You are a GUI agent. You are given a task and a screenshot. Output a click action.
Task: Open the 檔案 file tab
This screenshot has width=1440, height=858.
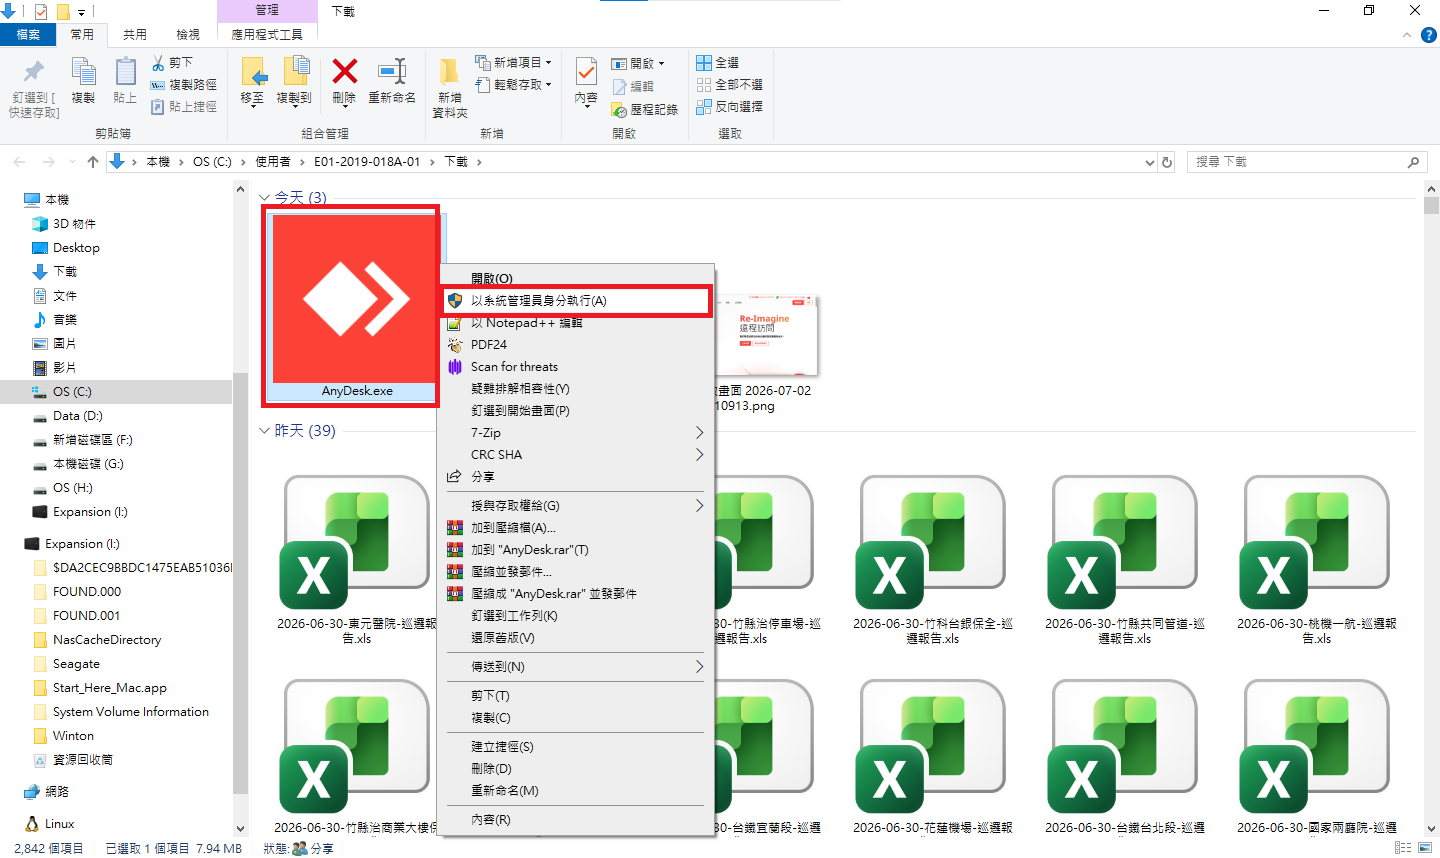28,34
